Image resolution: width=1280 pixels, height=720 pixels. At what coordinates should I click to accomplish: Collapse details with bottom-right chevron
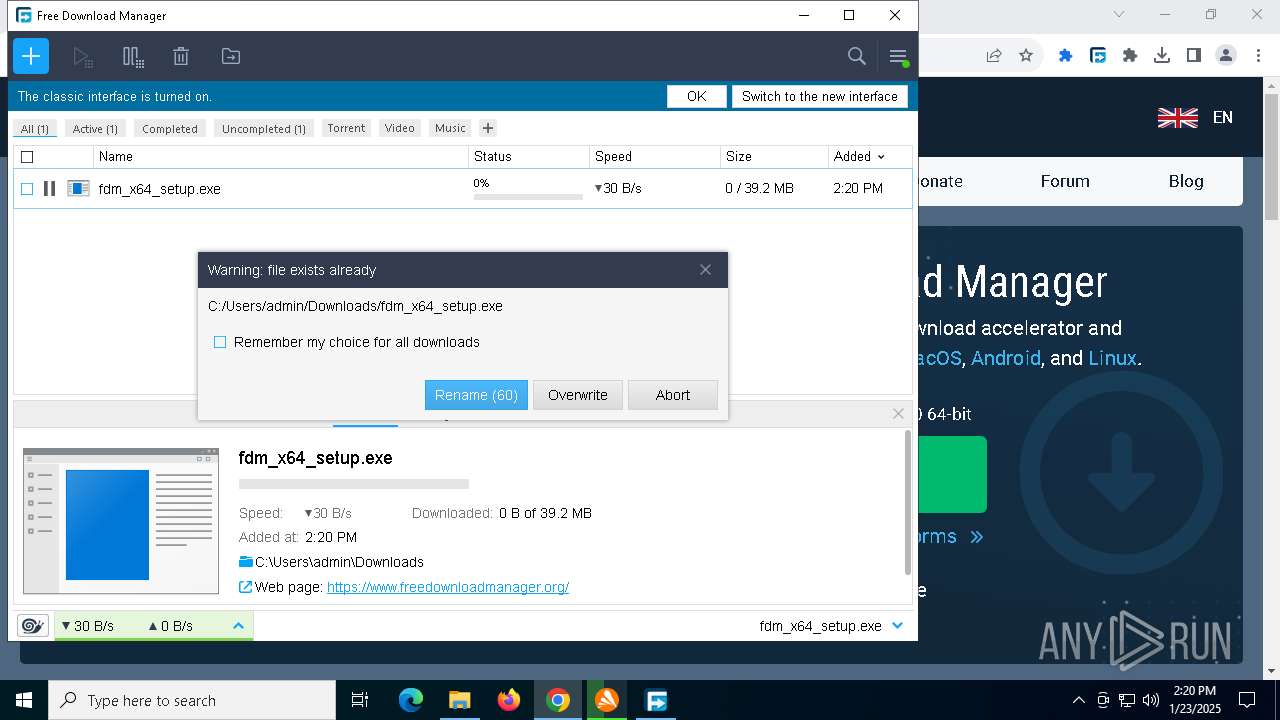click(x=897, y=626)
